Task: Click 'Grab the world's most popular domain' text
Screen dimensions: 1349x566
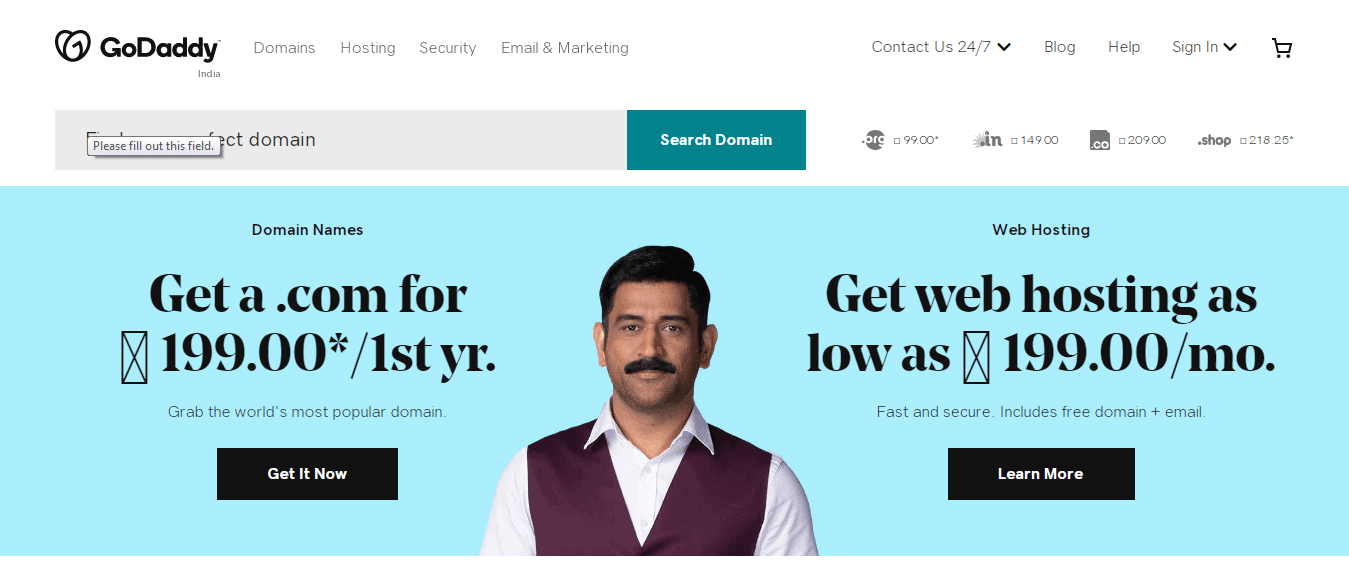Action: [307, 412]
